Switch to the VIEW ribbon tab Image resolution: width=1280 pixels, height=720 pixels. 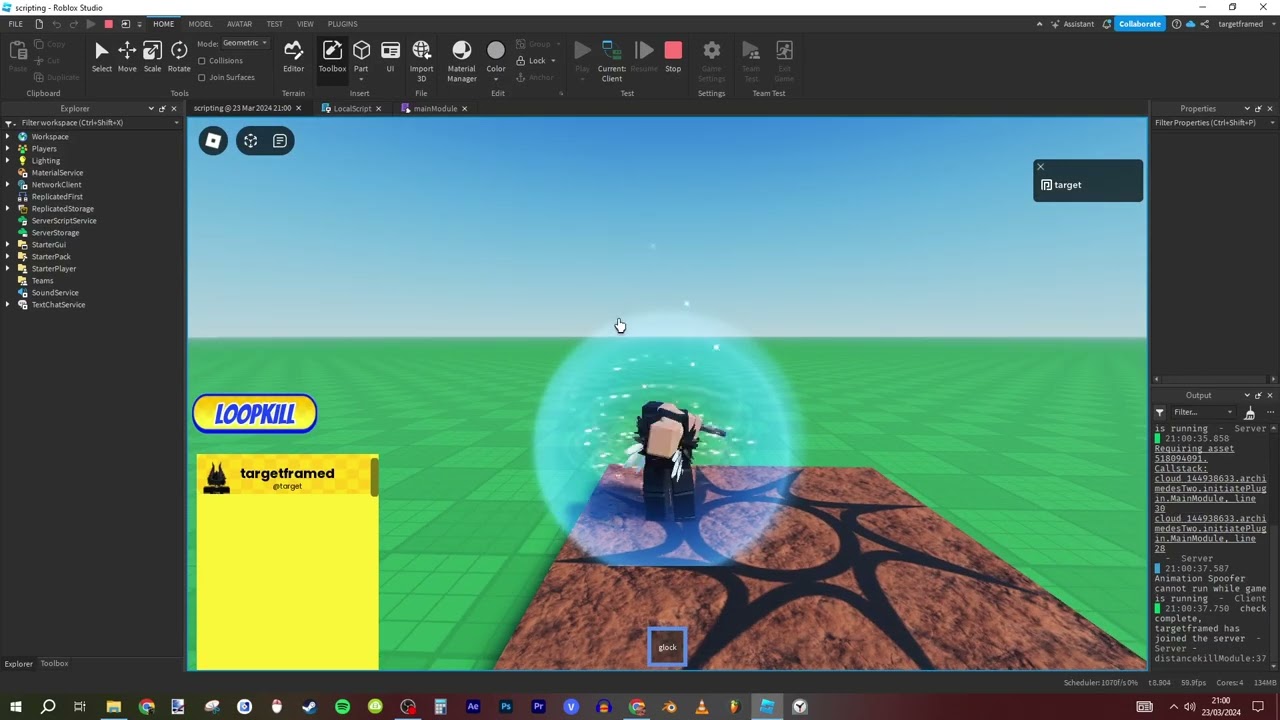pos(305,24)
